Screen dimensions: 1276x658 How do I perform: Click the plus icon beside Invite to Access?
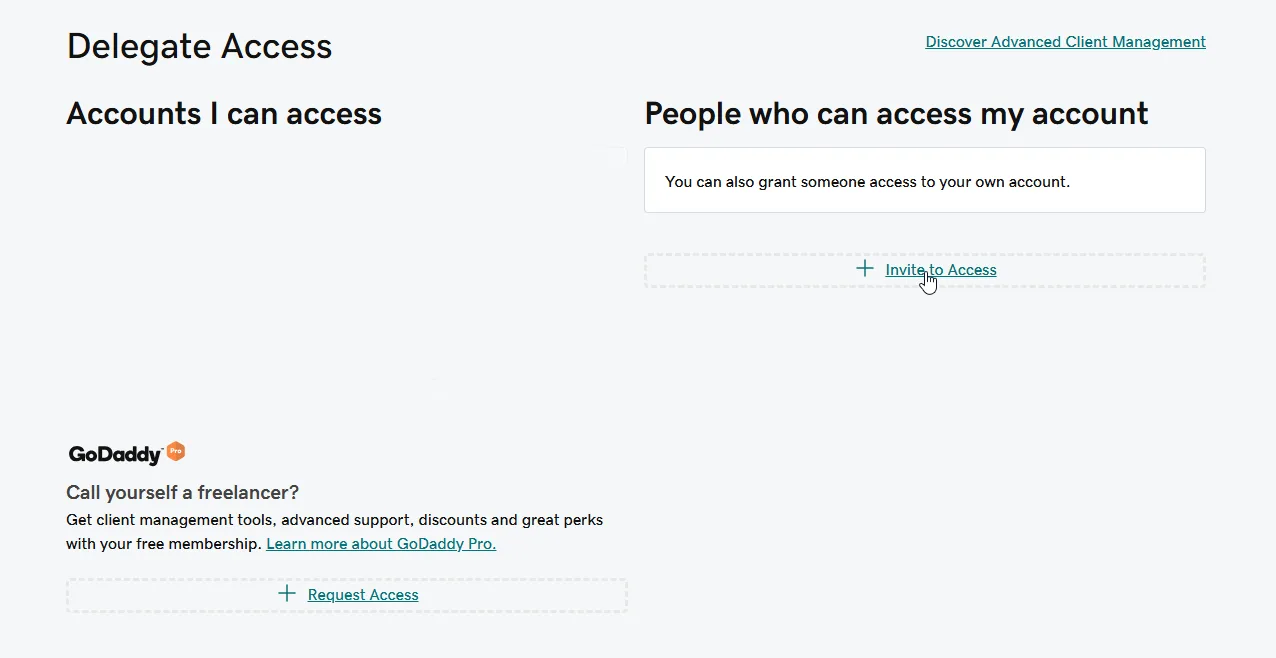pyautogui.click(x=865, y=269)
